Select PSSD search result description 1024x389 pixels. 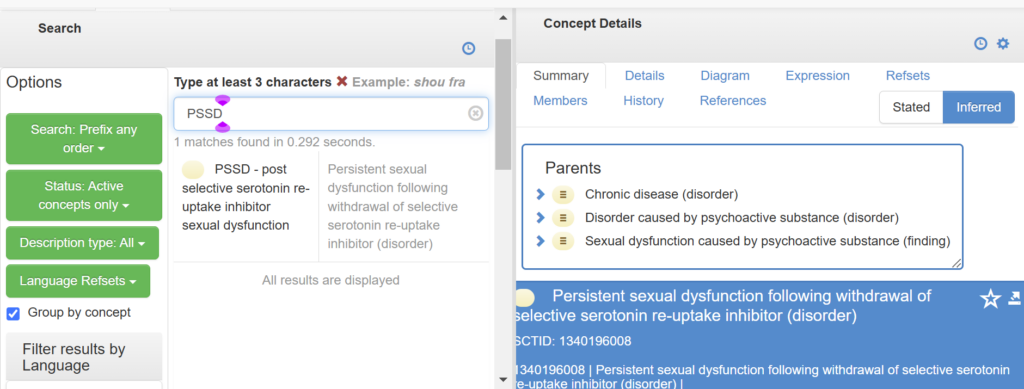point(245,197)
